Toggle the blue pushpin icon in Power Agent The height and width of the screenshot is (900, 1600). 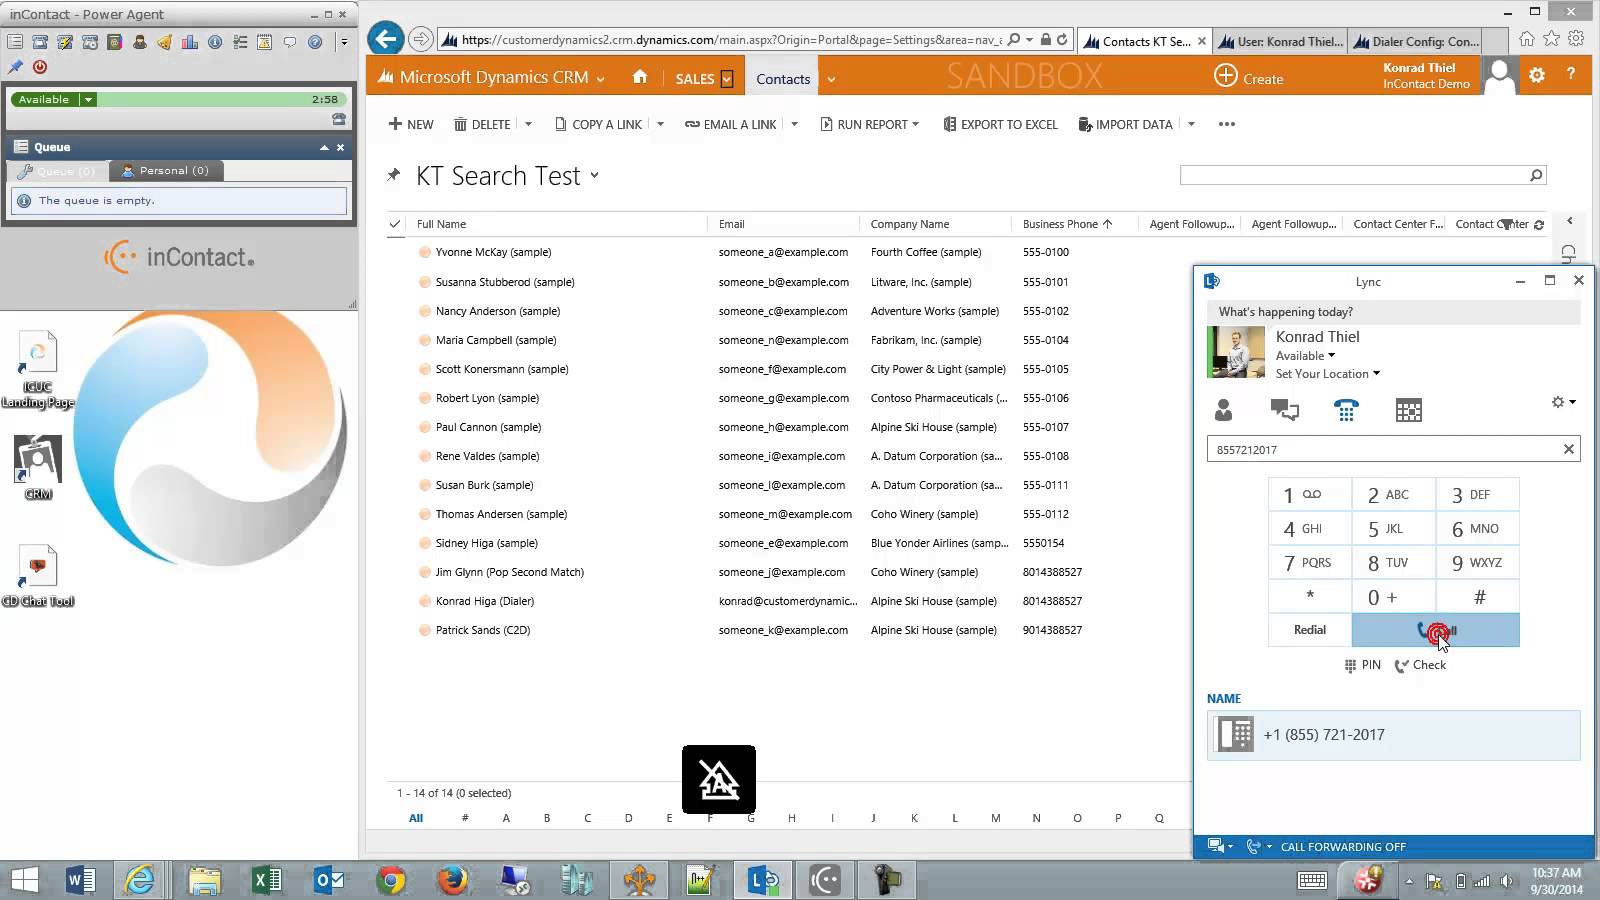click(15, 67)
